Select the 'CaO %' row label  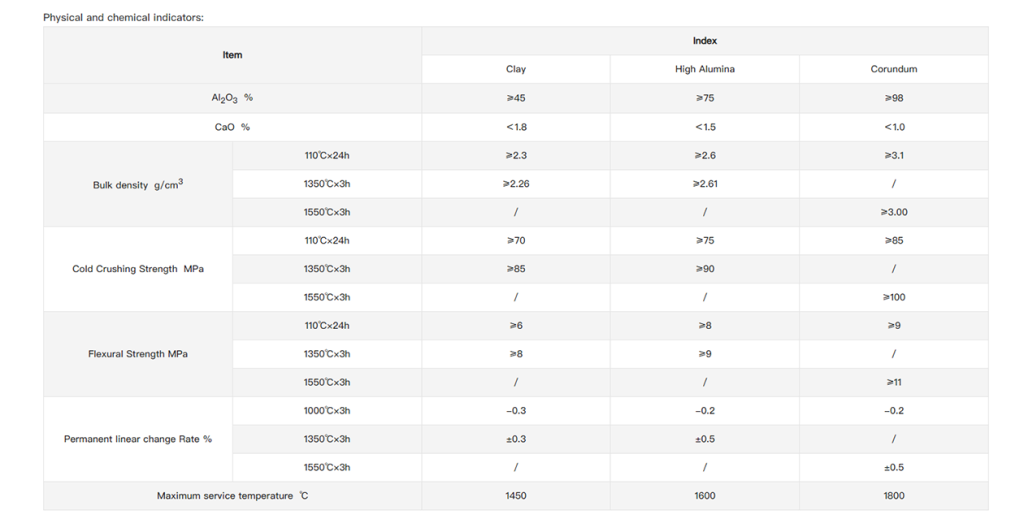point(232,127)
